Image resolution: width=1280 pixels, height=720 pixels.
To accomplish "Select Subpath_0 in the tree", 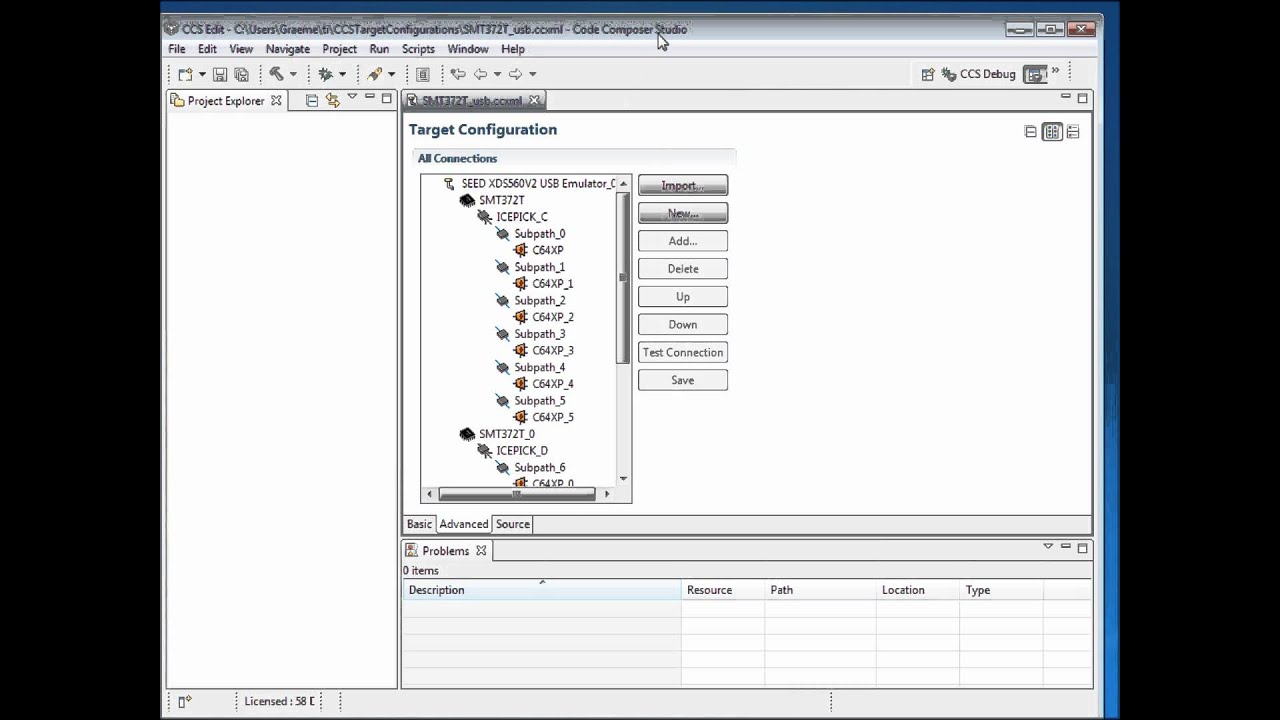I will coord(539,234).
